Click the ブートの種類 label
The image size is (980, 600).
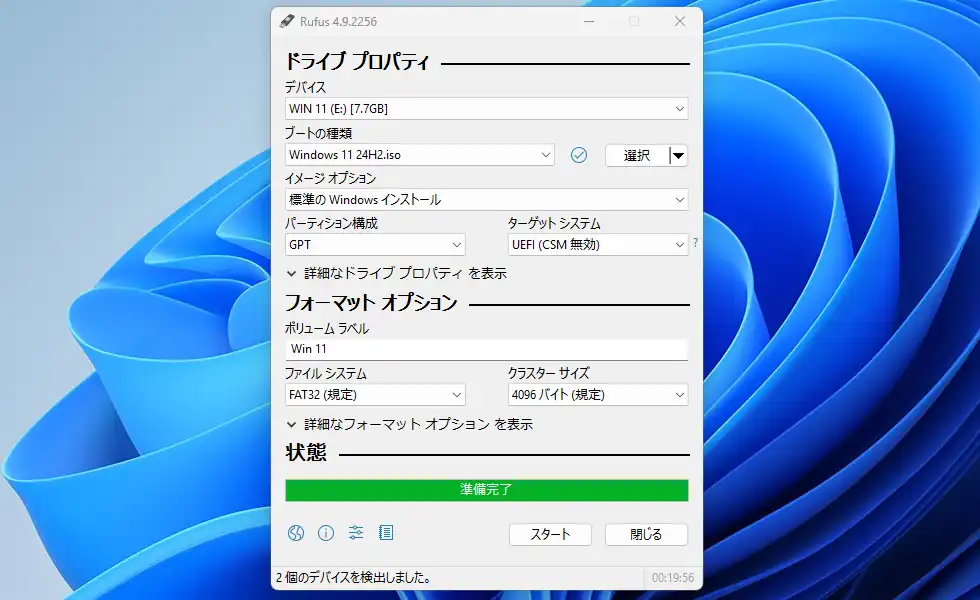(x=318, y=133)
